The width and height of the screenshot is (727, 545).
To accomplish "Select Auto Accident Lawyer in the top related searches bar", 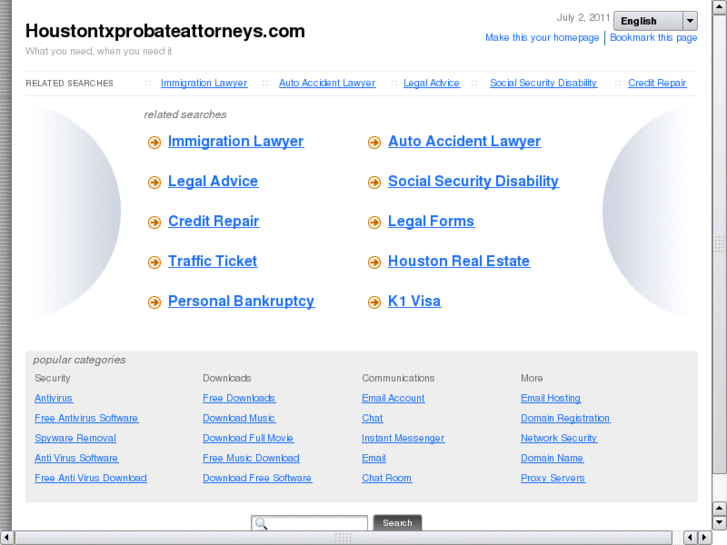I will click(327, 83).
